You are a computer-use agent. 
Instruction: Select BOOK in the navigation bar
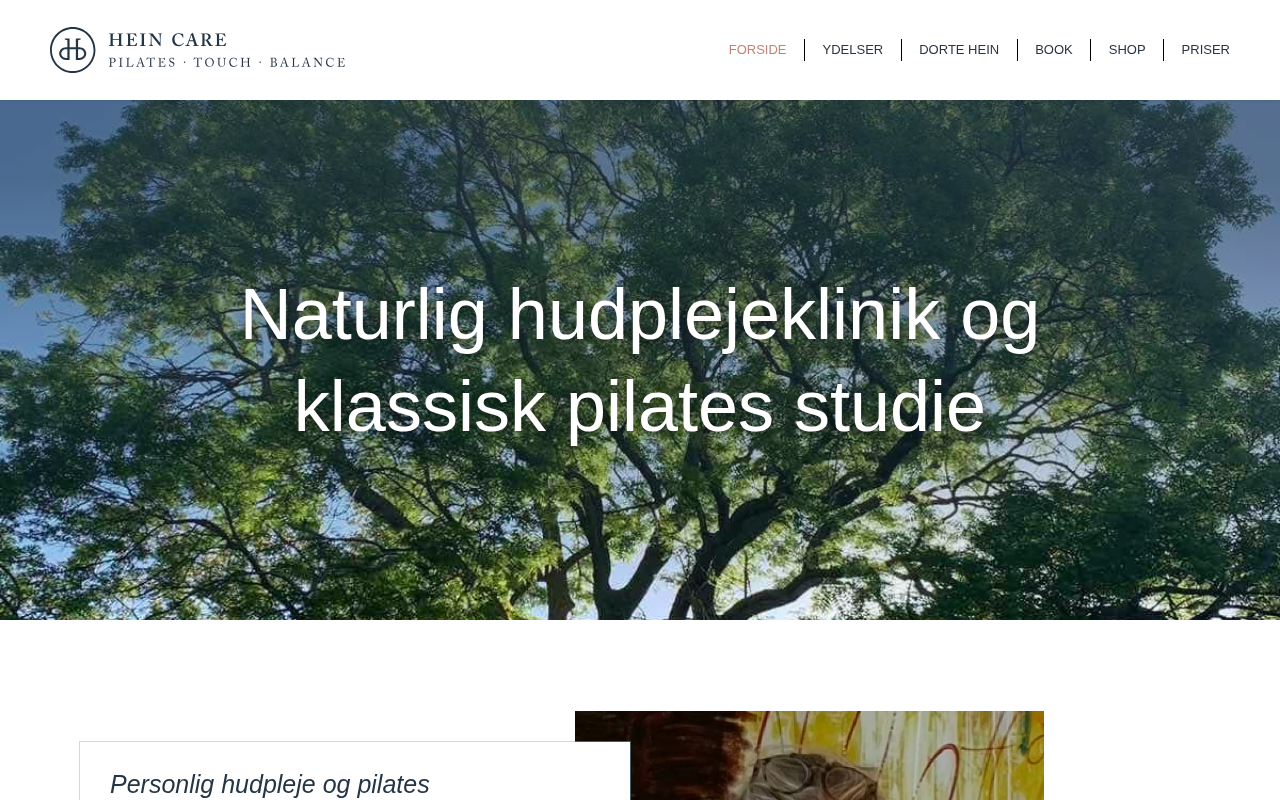pyautogui.click(x=1054, y=50)
